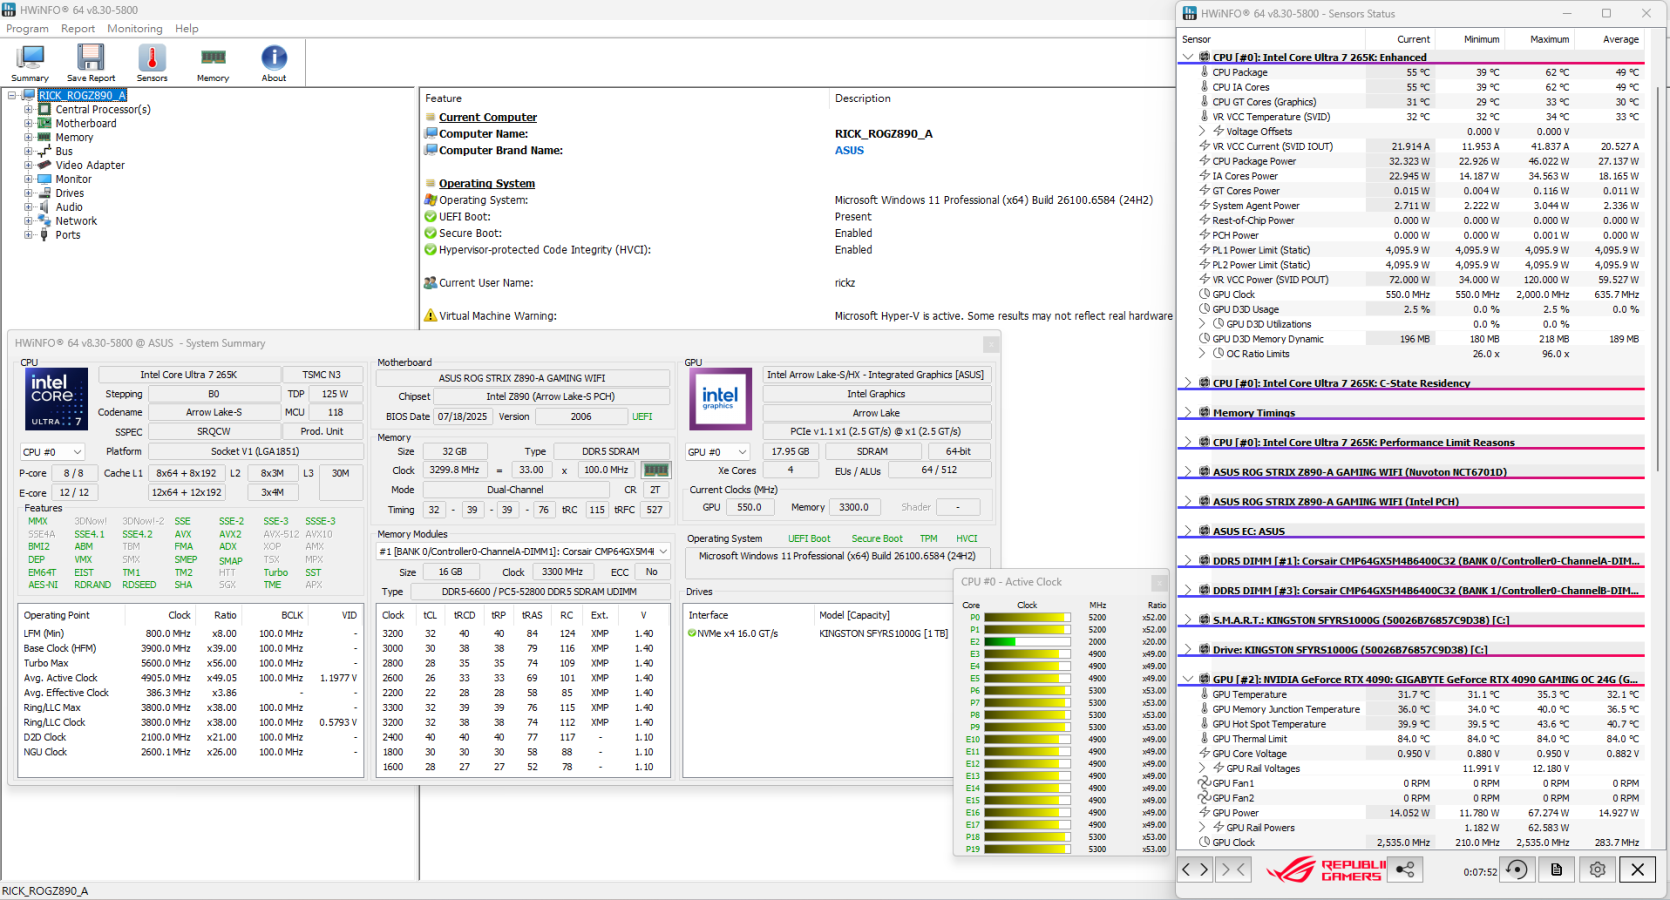Click the expand-columns arrows button in sensors footer

click(x=1194, y=870)
